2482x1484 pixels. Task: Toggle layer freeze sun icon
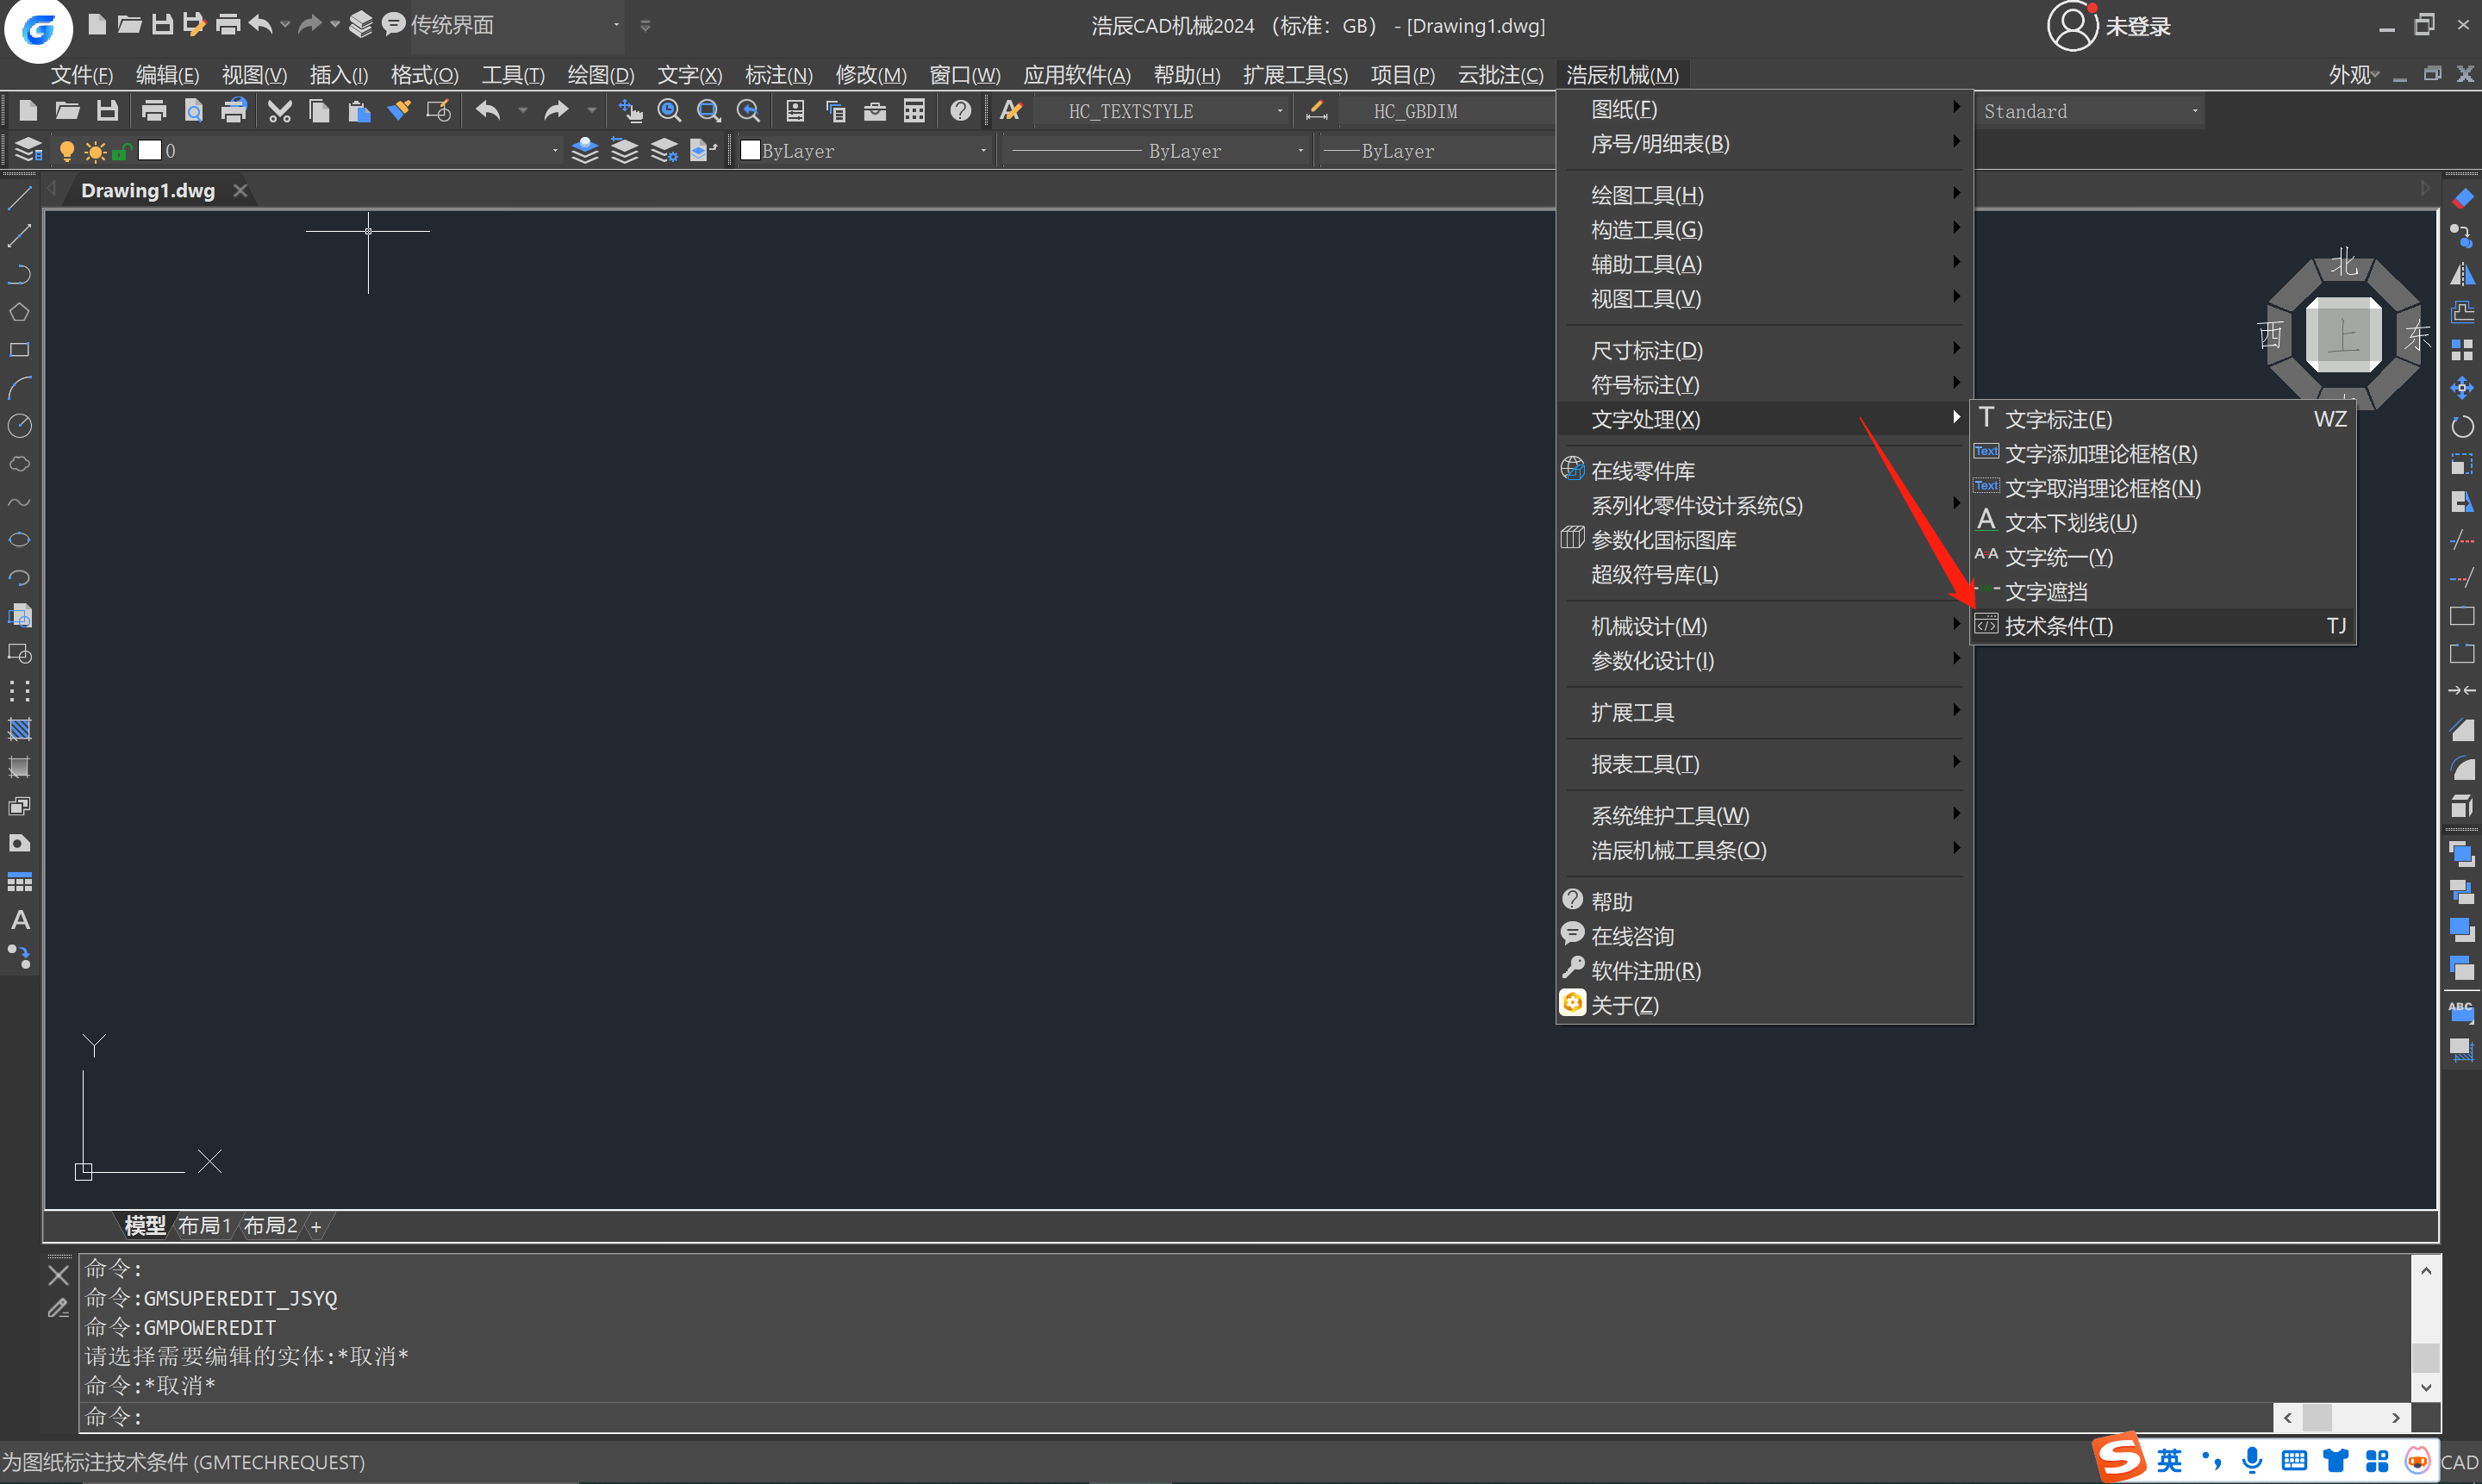pos(95,151)
